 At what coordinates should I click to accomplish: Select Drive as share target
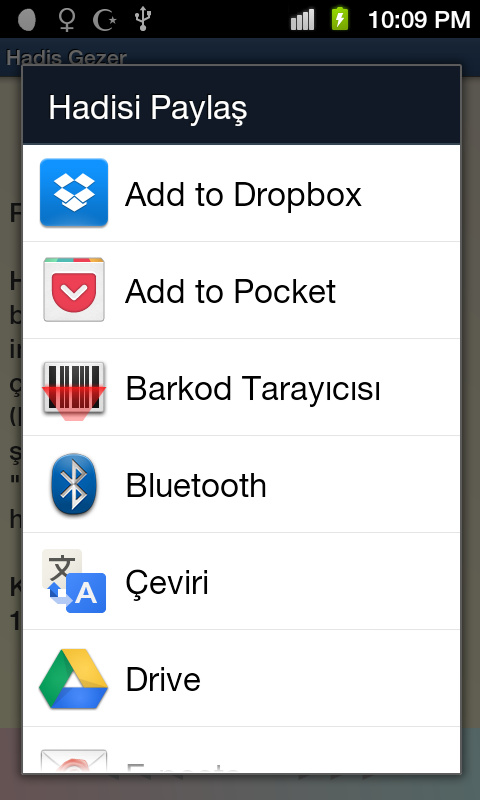[241, 678]
